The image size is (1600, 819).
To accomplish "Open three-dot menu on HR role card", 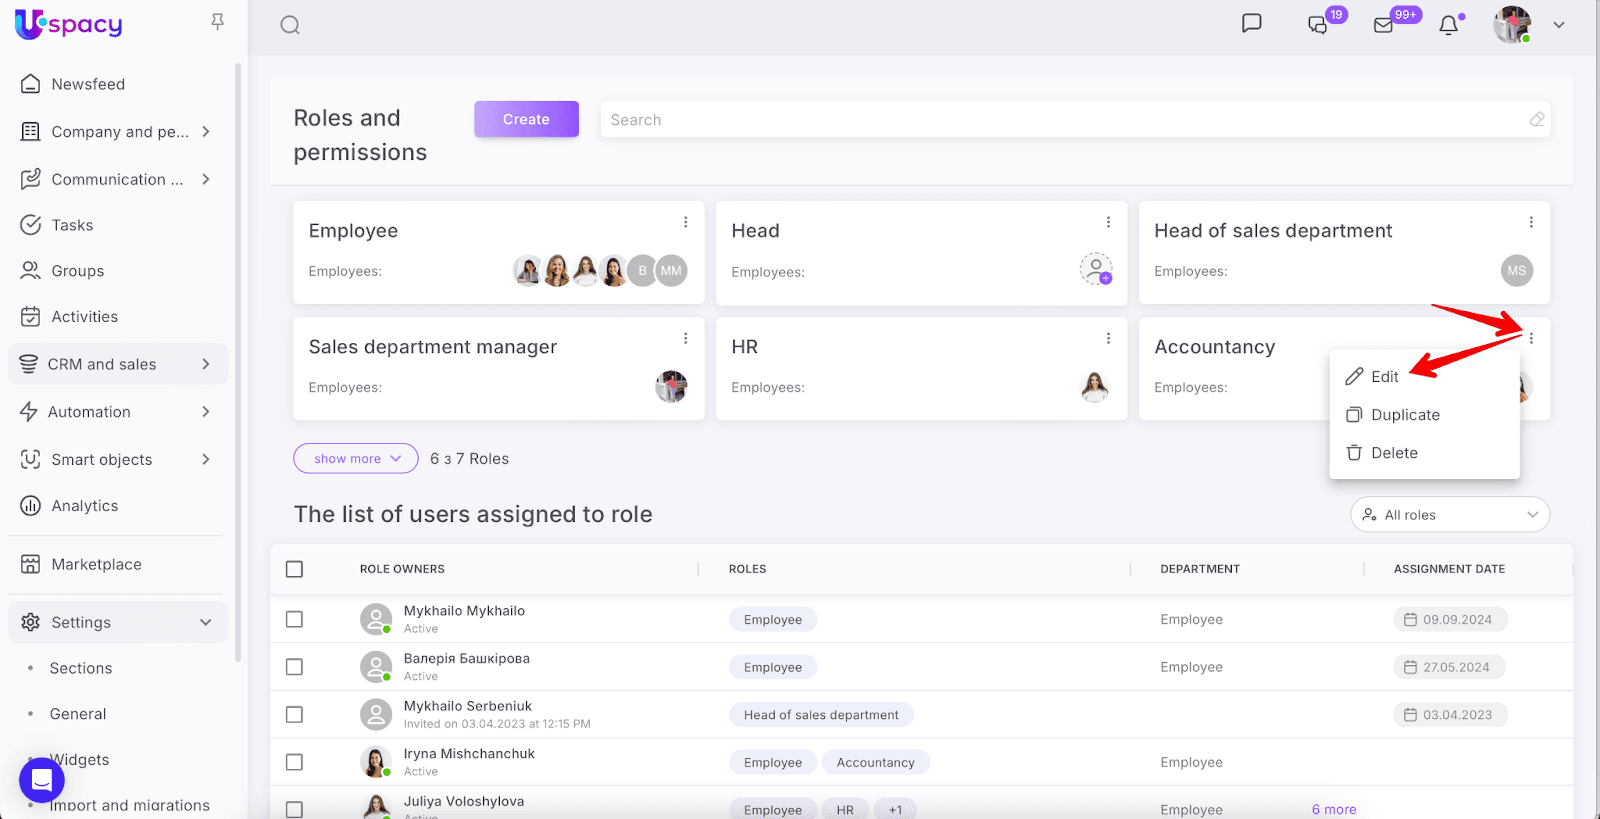I will (x=1108, y=338).
